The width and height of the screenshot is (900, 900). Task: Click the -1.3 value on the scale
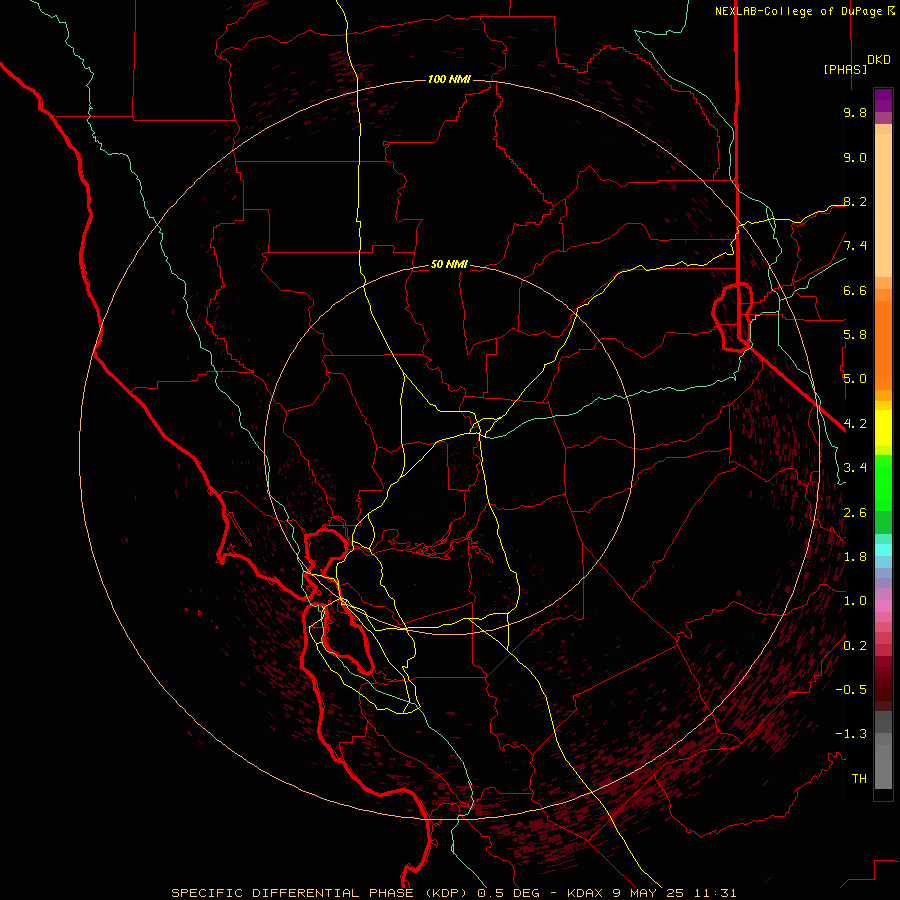tap(851, 734)
